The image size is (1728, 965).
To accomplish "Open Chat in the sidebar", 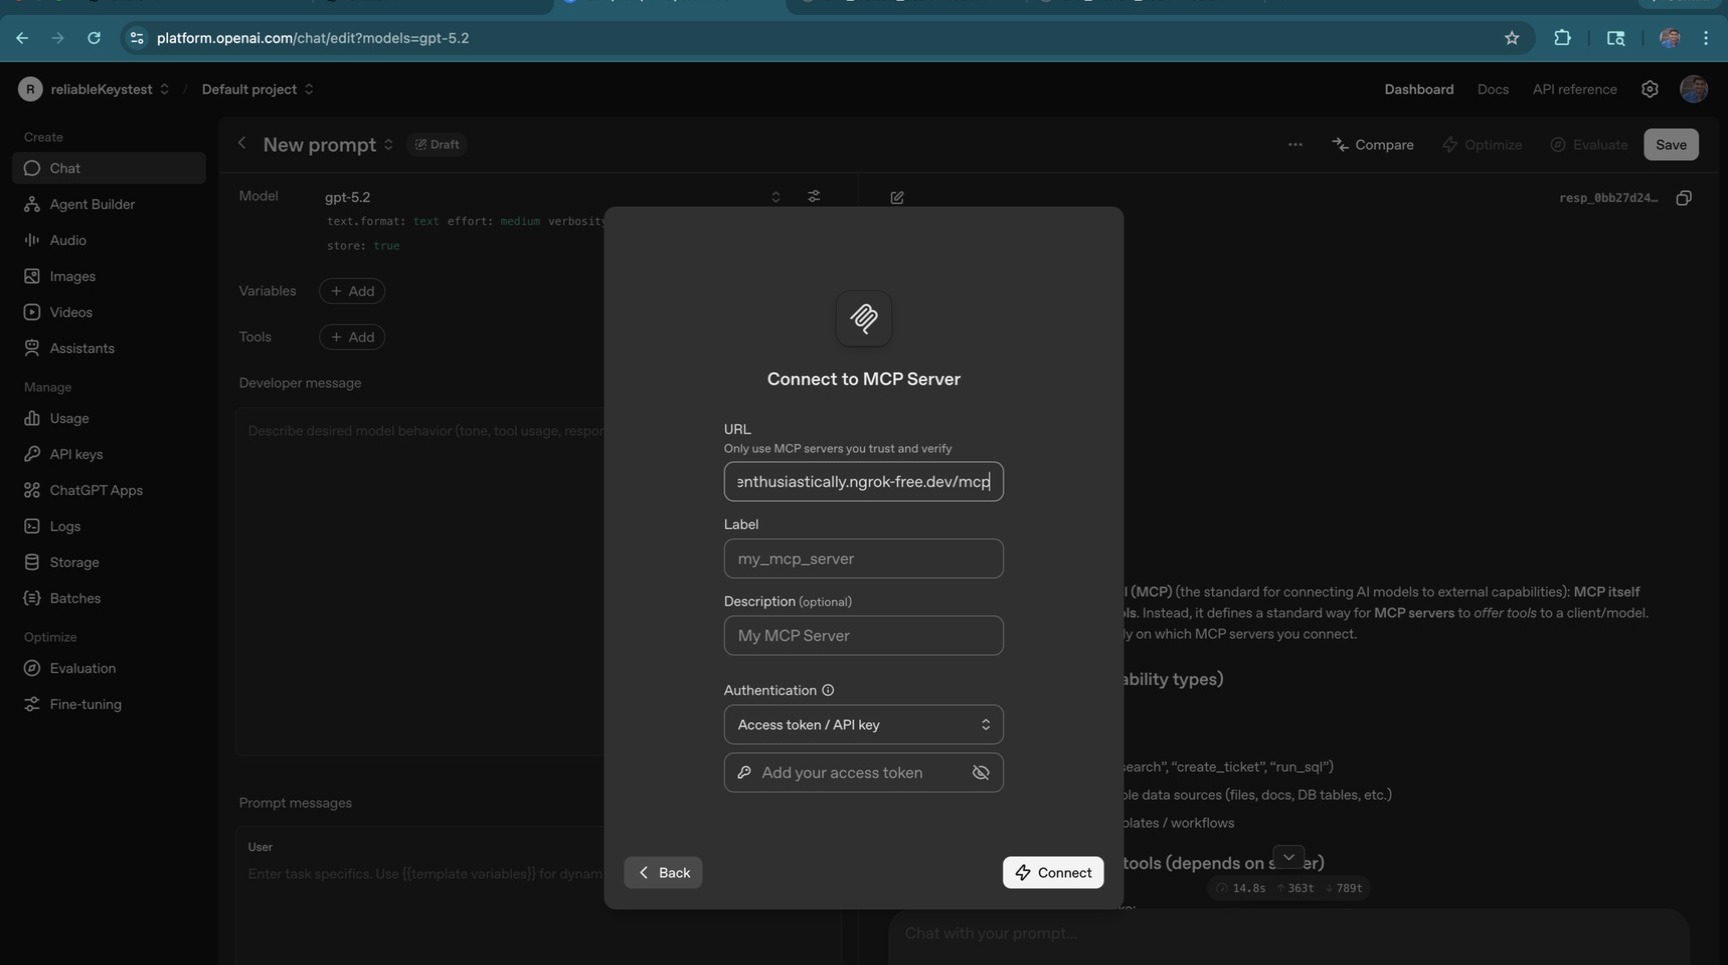I will pyautogui.click(x=109, y=168).
